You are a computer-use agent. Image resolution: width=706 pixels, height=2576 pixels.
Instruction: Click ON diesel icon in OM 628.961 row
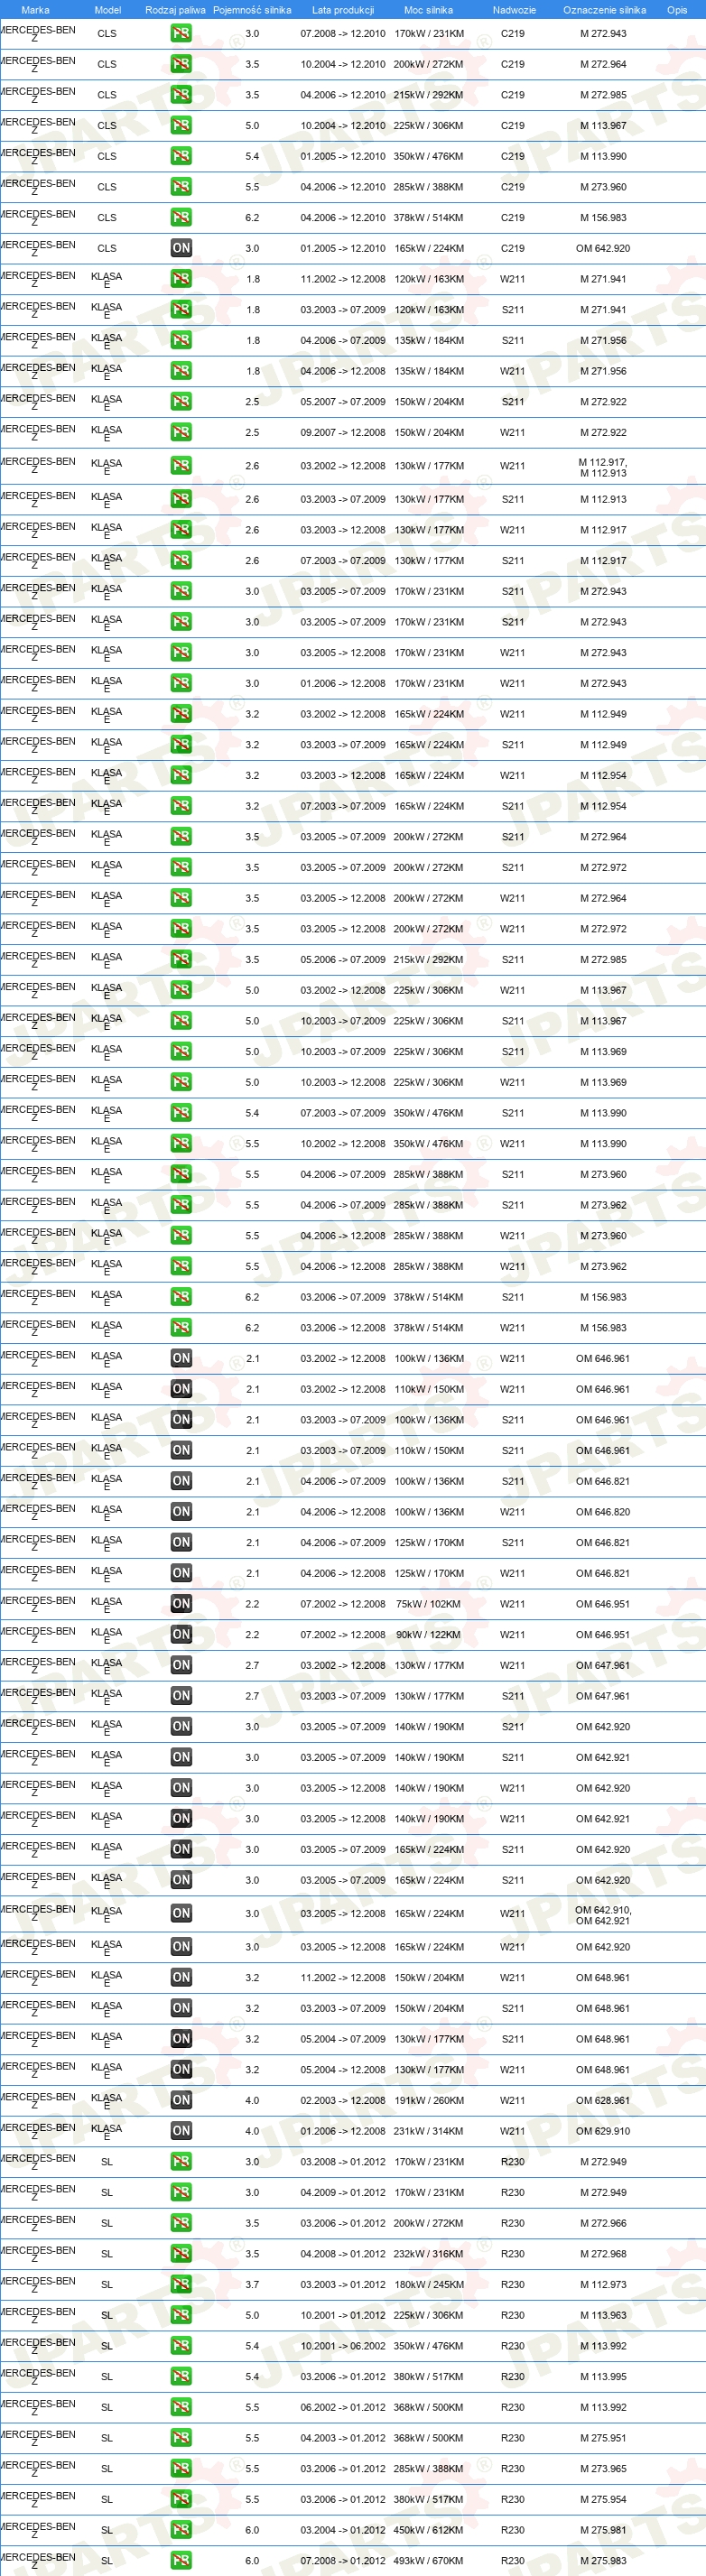pyautogui.click(x=181, y=2100)
